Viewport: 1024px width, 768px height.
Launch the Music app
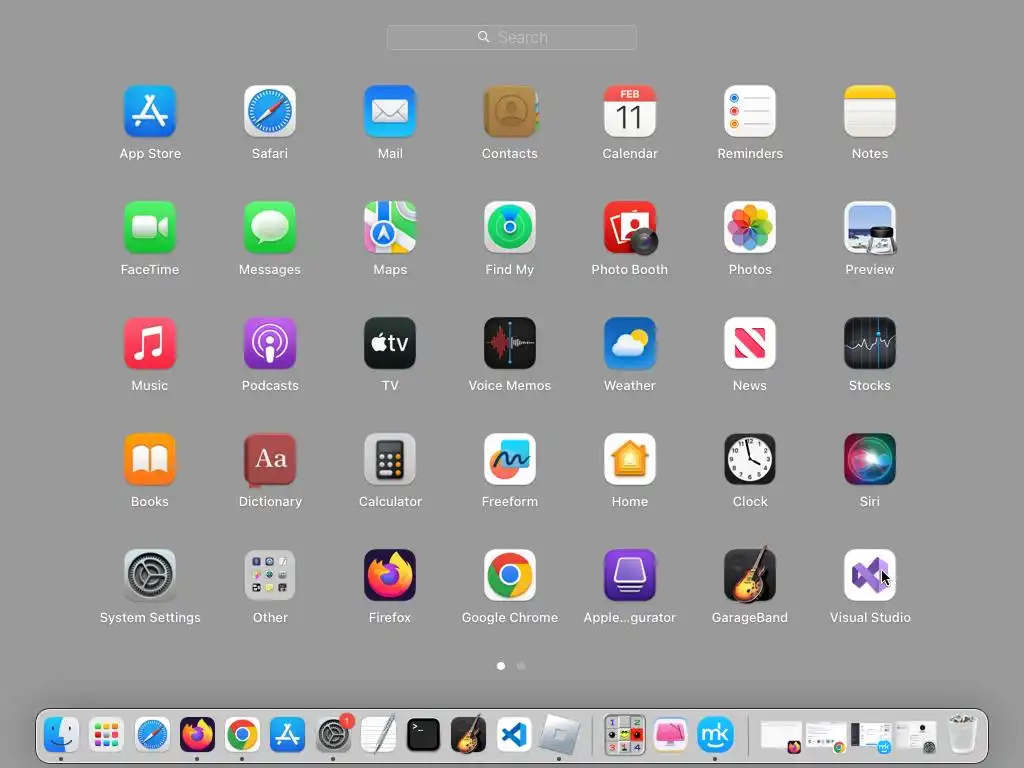point(150,344)
